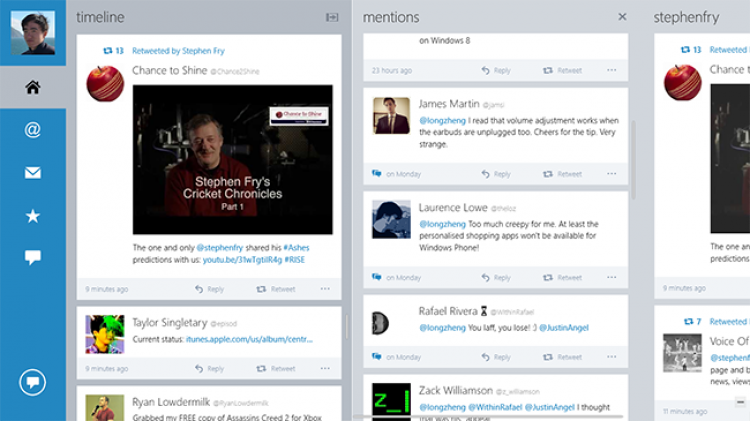Open more options on Chance to Shine tweet
Screen dimensions: 750x421
point(325,288)
